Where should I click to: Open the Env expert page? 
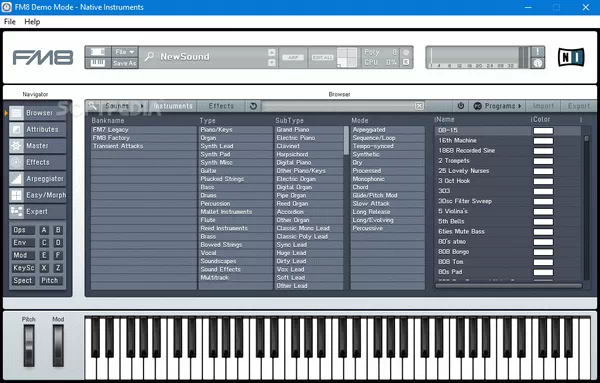pos(23,243)
